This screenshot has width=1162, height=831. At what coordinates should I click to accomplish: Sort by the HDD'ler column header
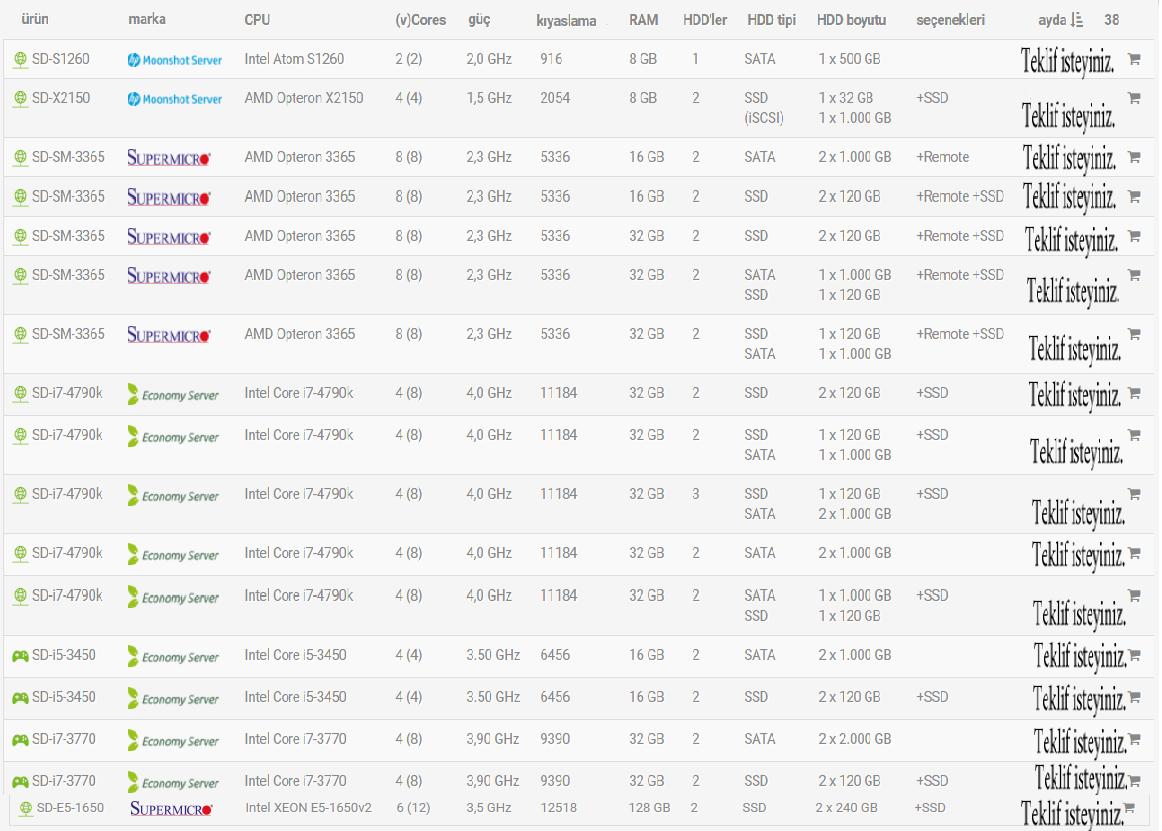tap(705, 20)
